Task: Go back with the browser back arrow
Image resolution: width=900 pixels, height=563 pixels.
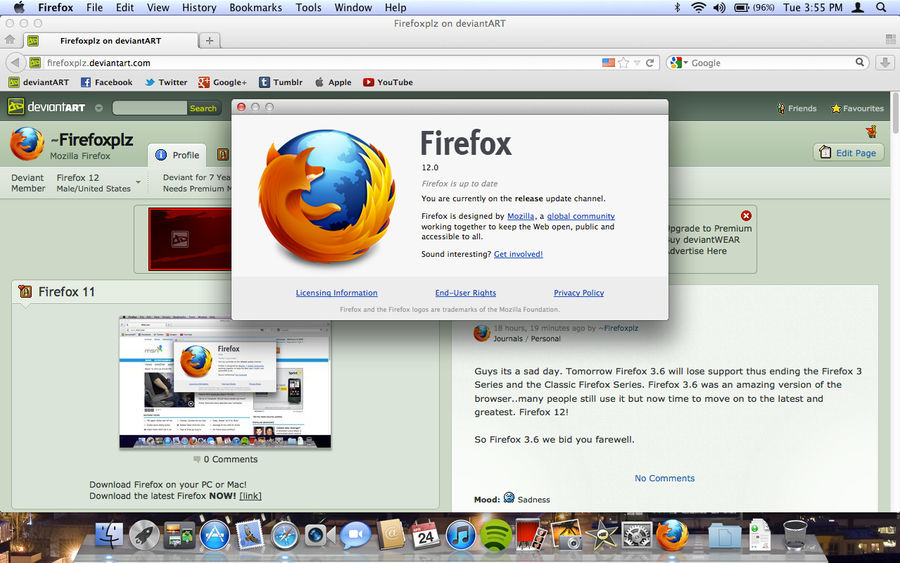Action: click(15, 63)
